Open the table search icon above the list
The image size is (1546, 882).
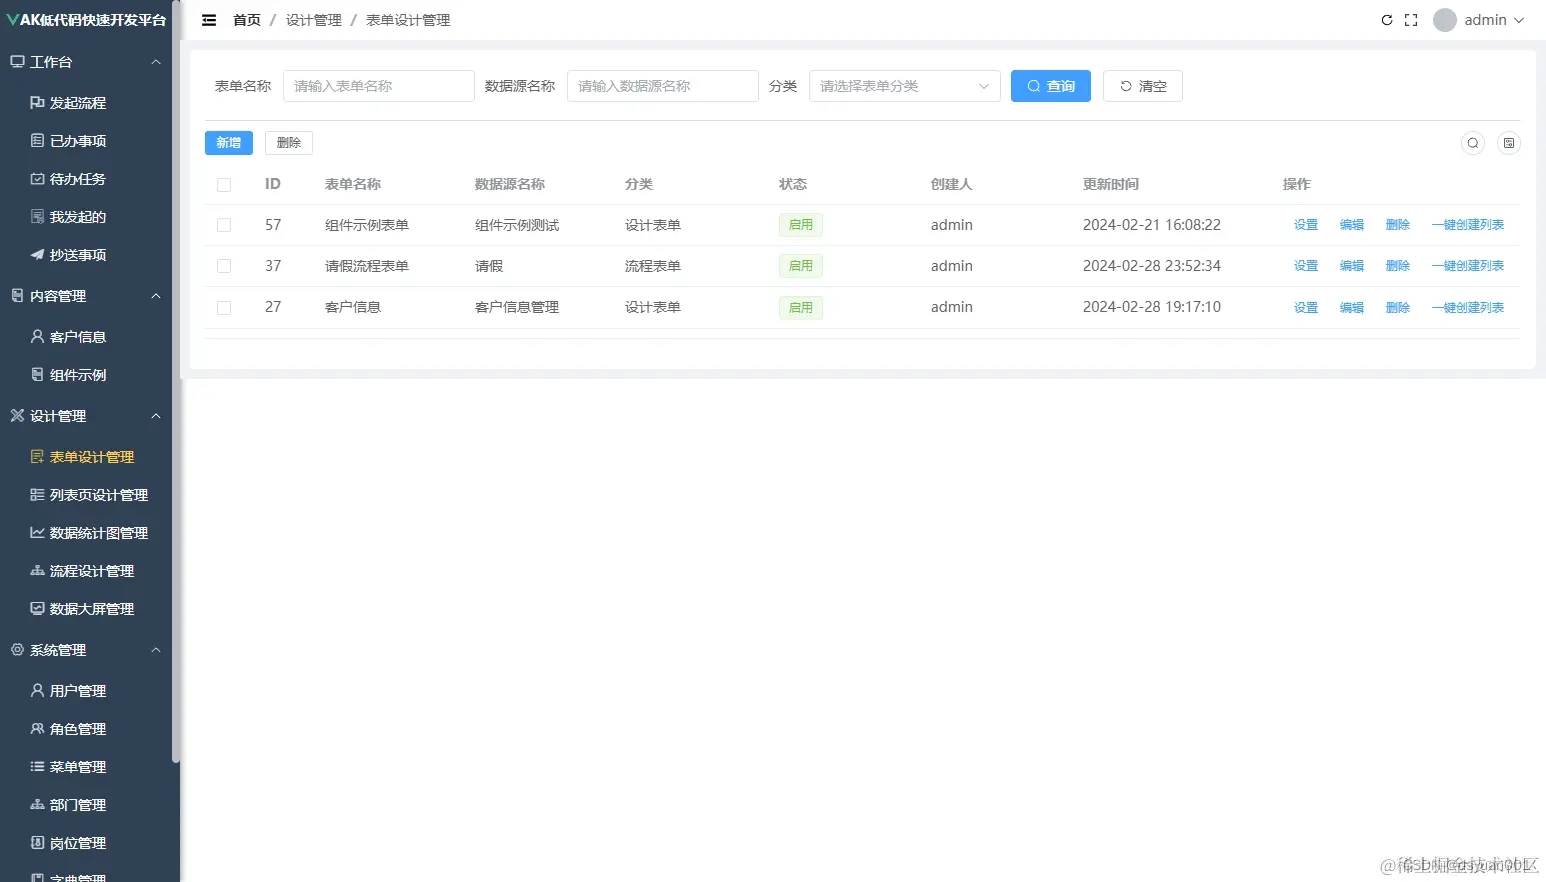[1472, 143]
